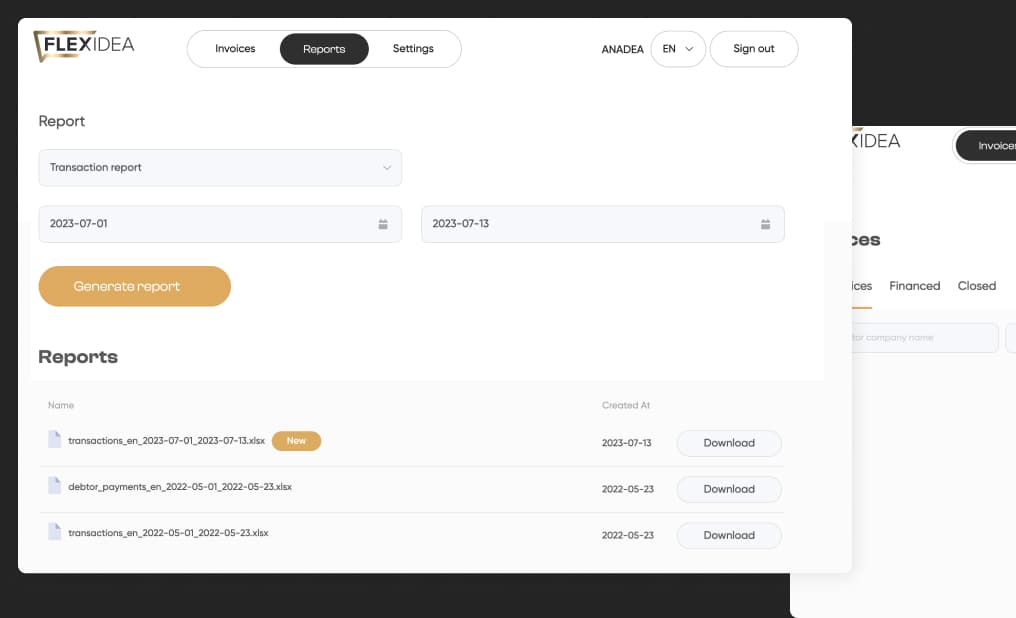This screenshot has height=618, width=1016.
Task: Open the start date calendar icon
Action: click(x=383, y=224)
